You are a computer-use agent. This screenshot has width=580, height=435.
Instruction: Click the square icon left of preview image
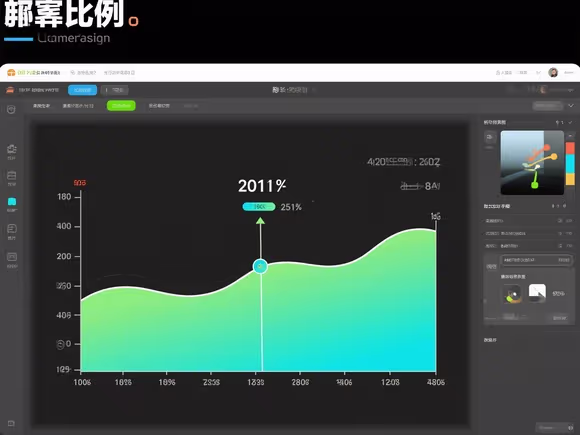pyautogui.click(x=490, y=138)
